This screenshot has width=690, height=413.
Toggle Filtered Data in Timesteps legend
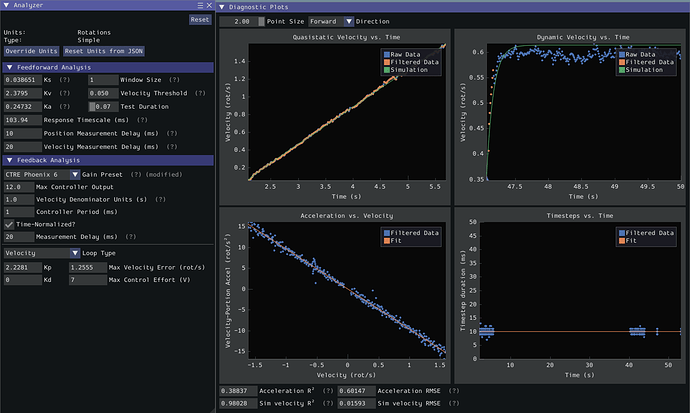click(x=646, y=233)
